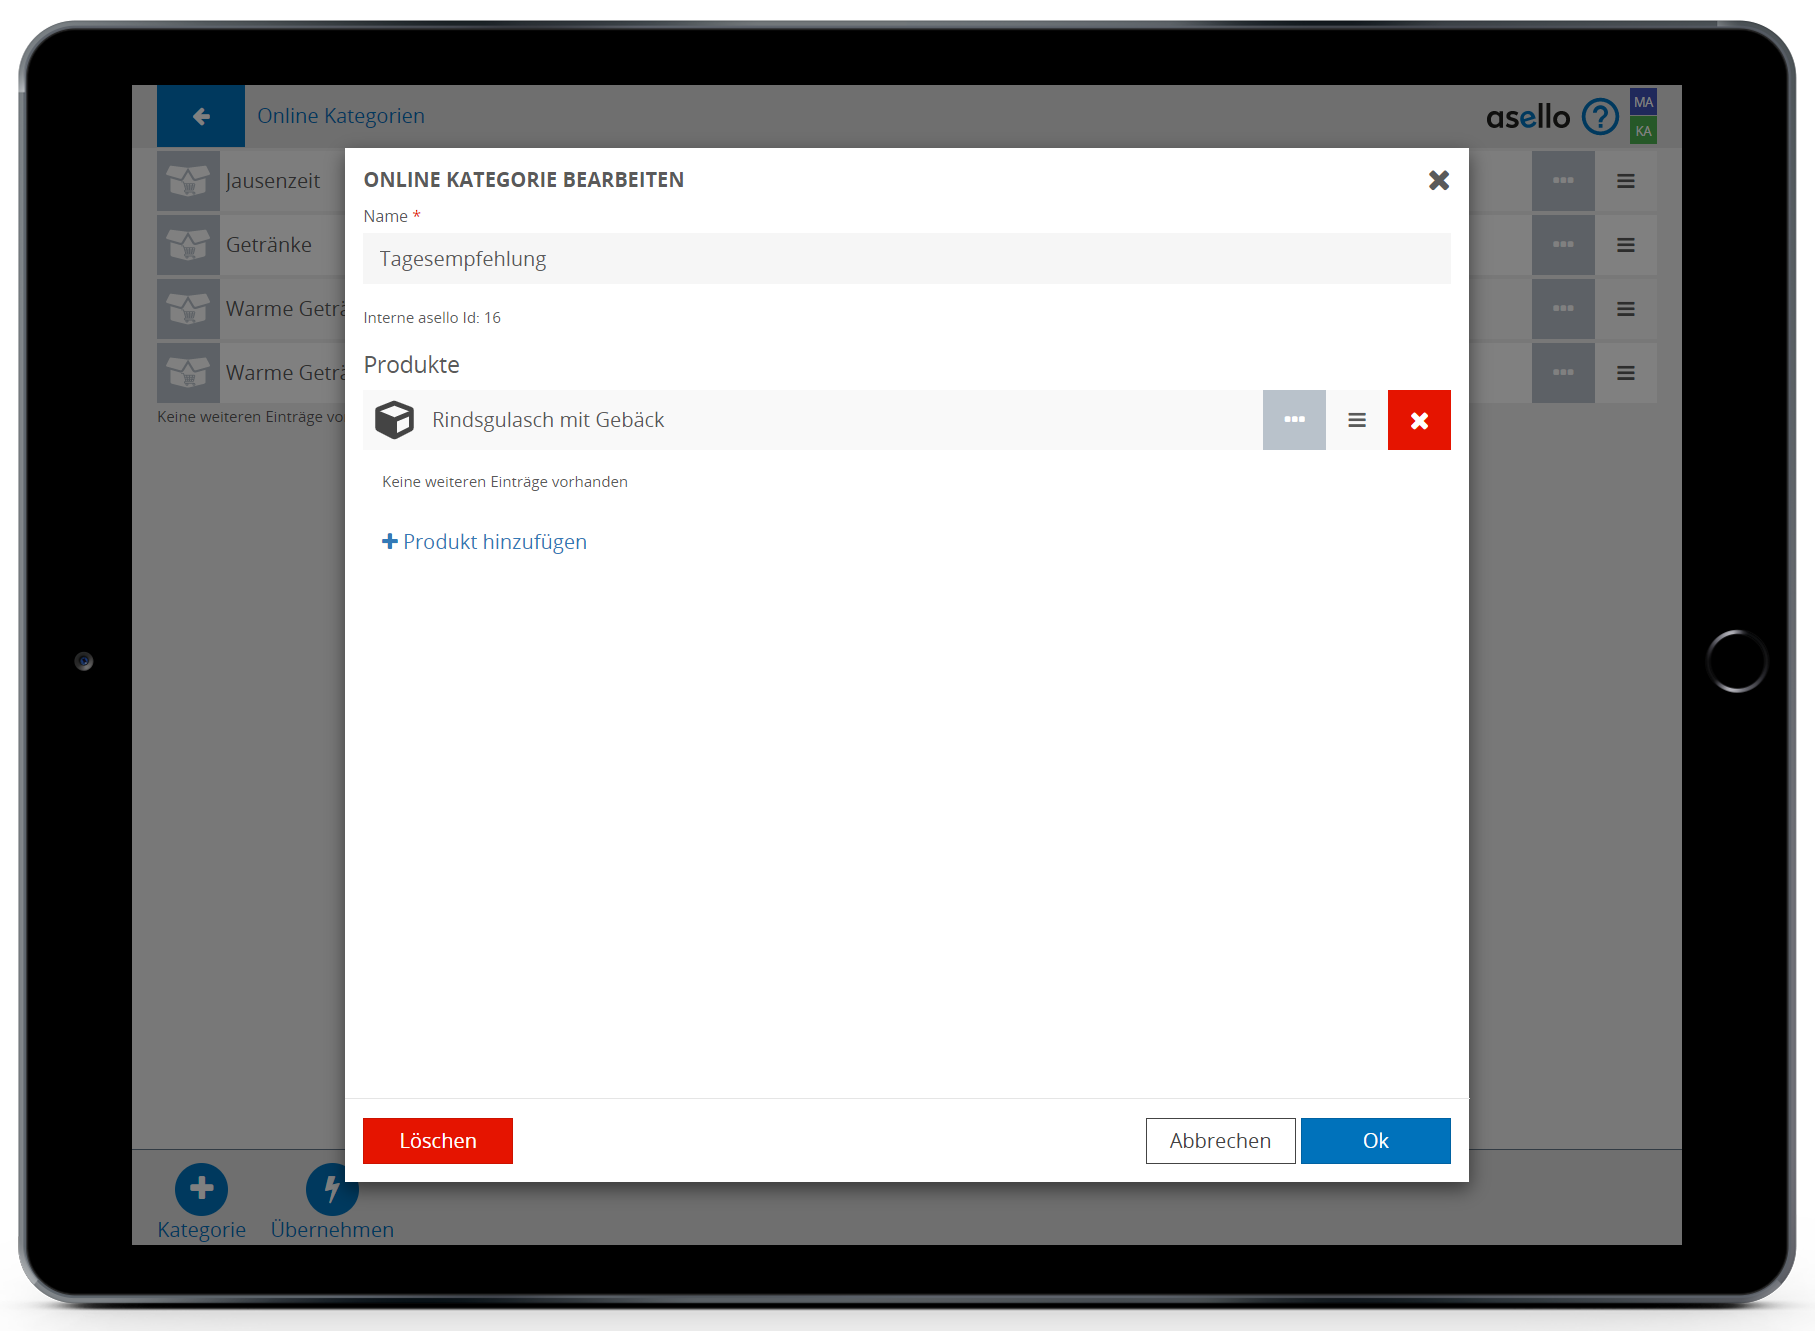Confirm with the Ok button
The image size is (1815, 1331).
point(1375,1141)
